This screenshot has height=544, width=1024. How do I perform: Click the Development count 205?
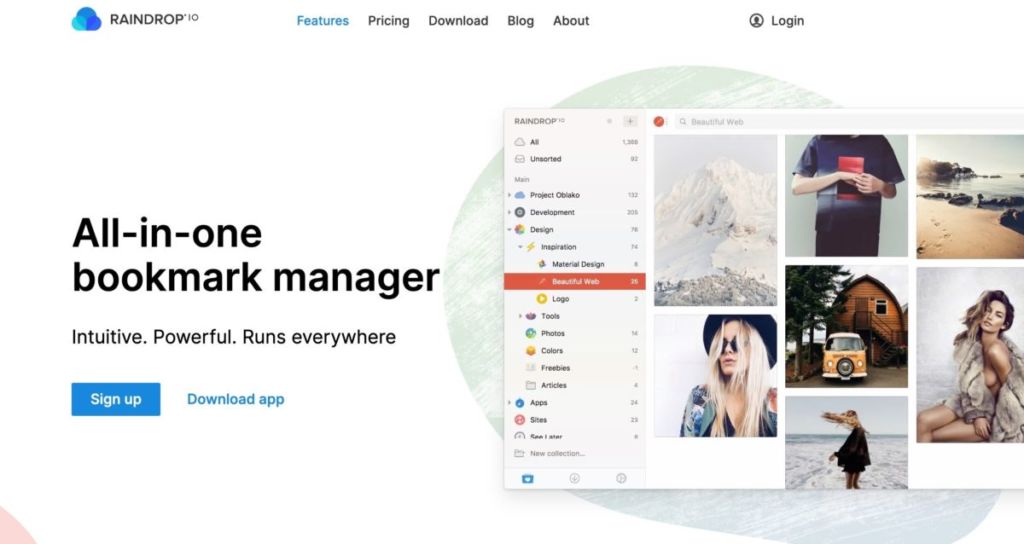(x=632, y=212)
